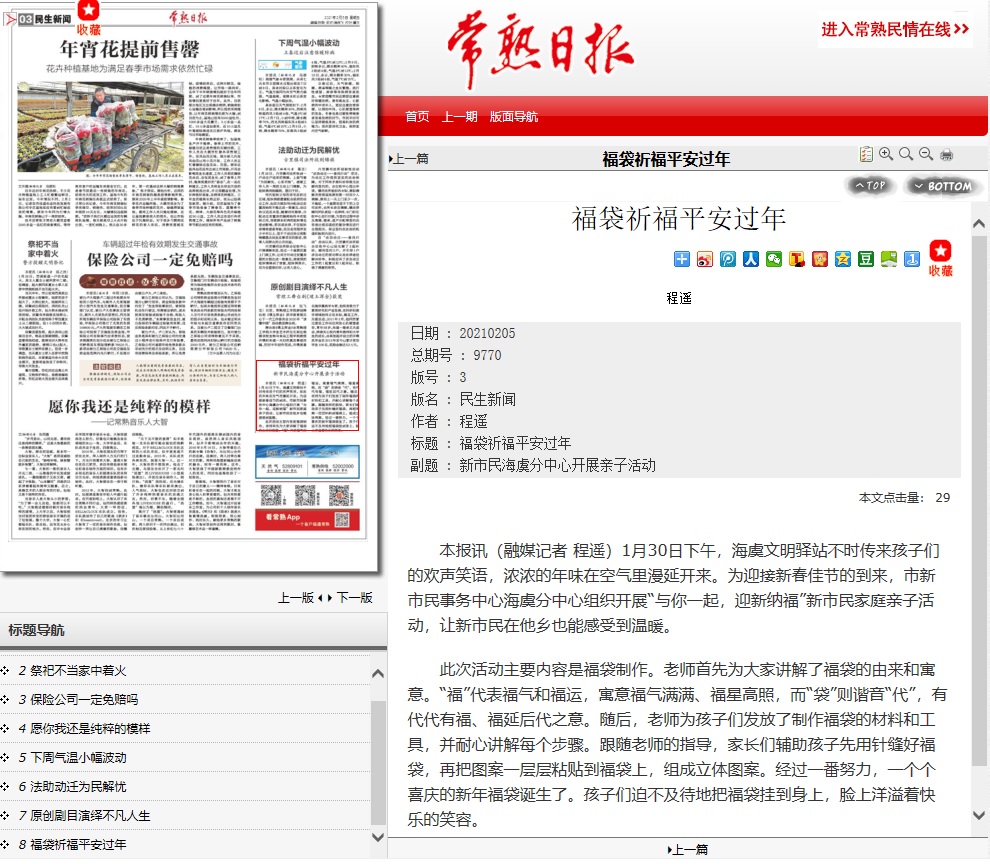Click the red 收藏 star beside share icons
The height and width of the screenshot is (864, 990).
tap(940, 258)
